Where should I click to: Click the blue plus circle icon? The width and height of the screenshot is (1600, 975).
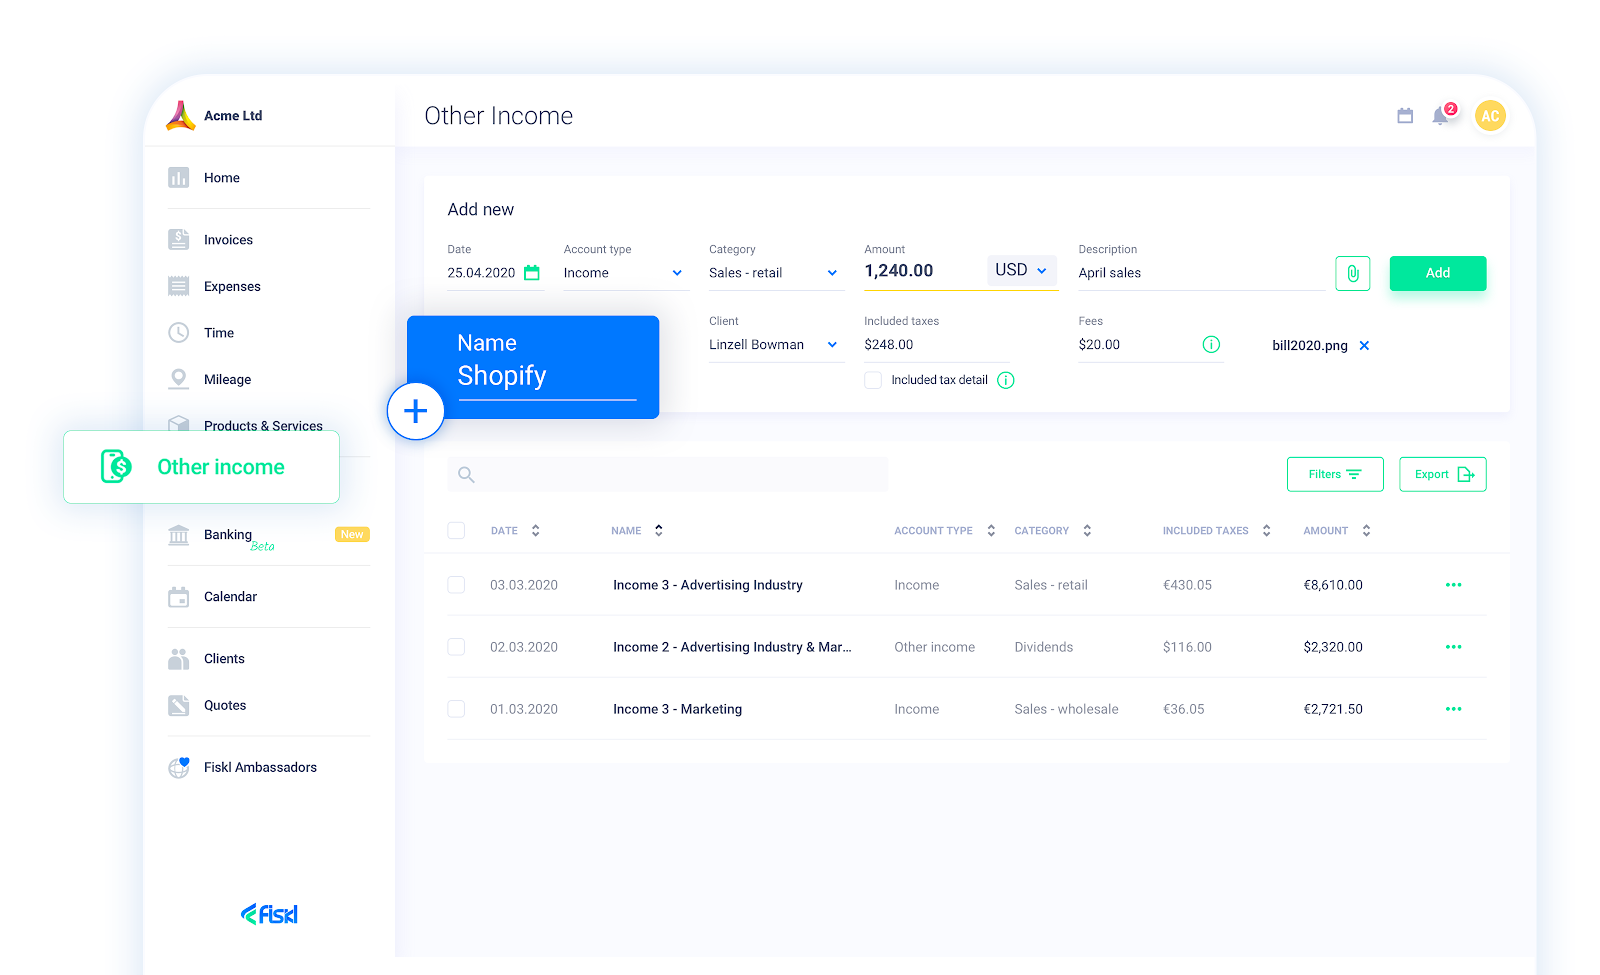[x=416, y=411]
